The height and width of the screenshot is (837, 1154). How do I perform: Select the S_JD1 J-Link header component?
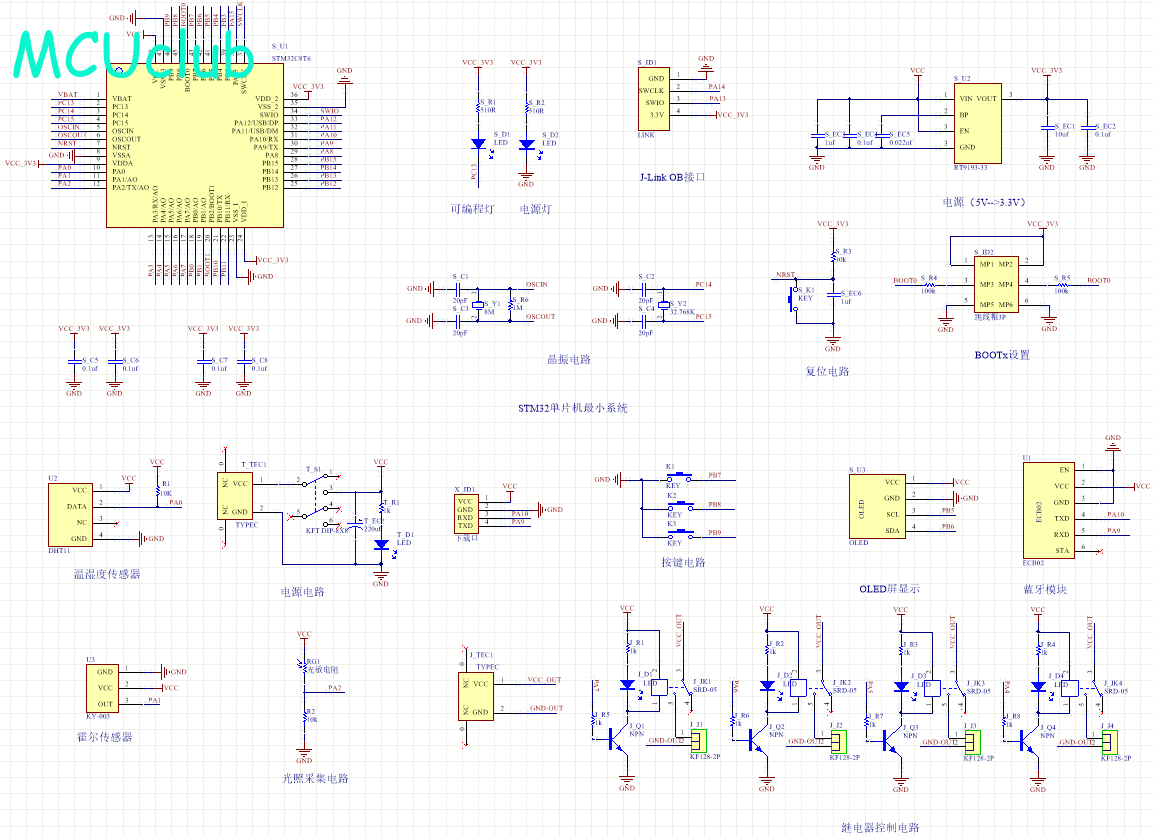654,99
